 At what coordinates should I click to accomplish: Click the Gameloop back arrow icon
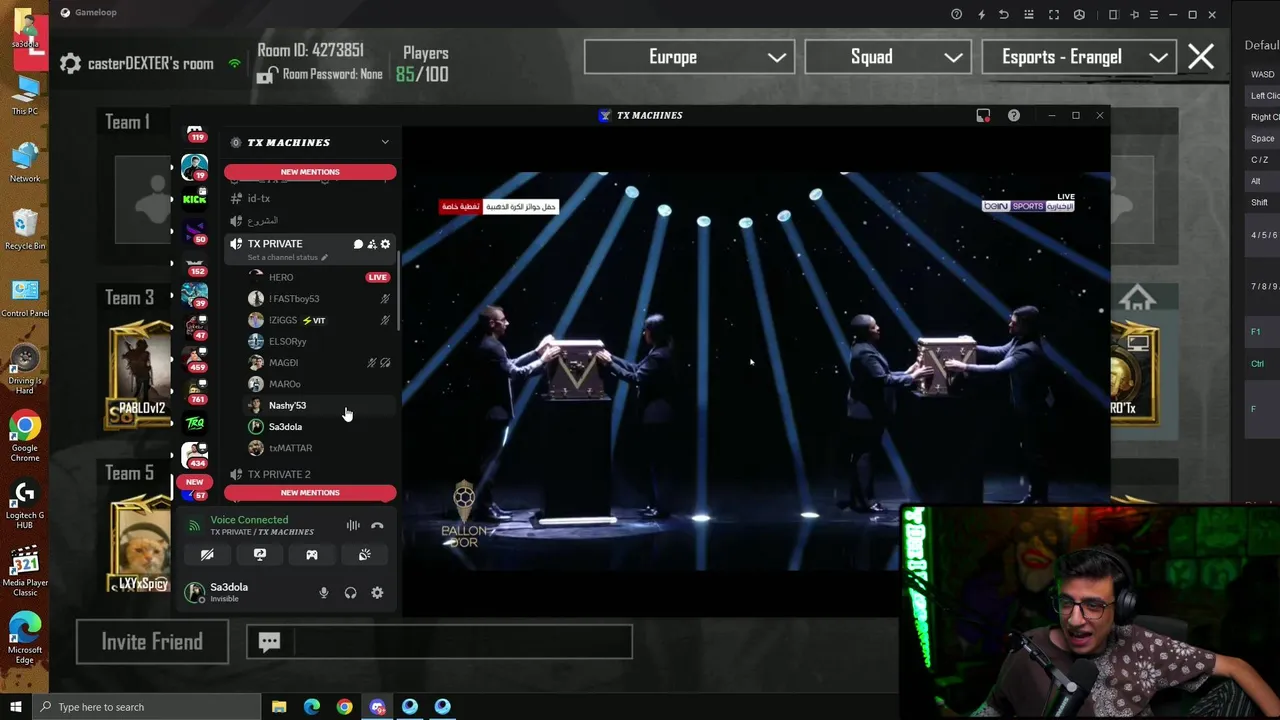click(x=1004, y=14)
